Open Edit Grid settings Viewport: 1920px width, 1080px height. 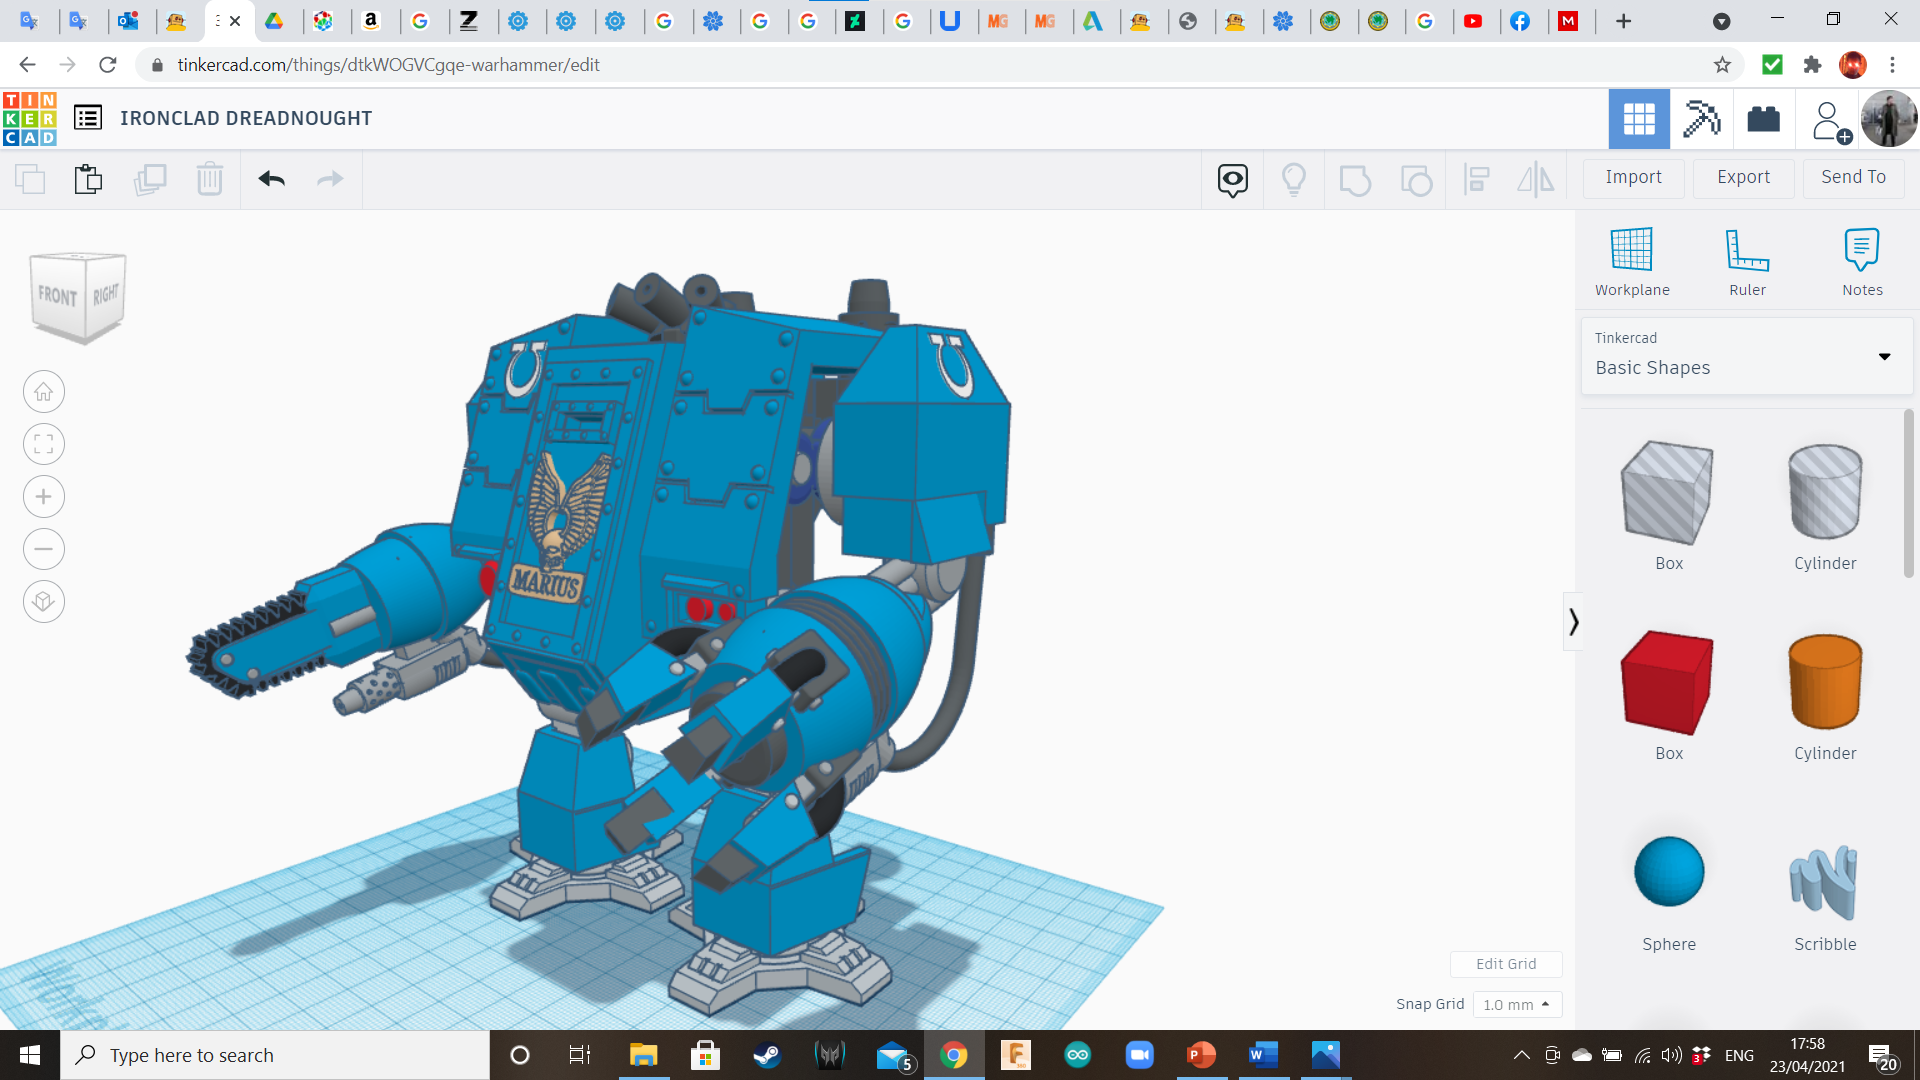[1505, 963]
